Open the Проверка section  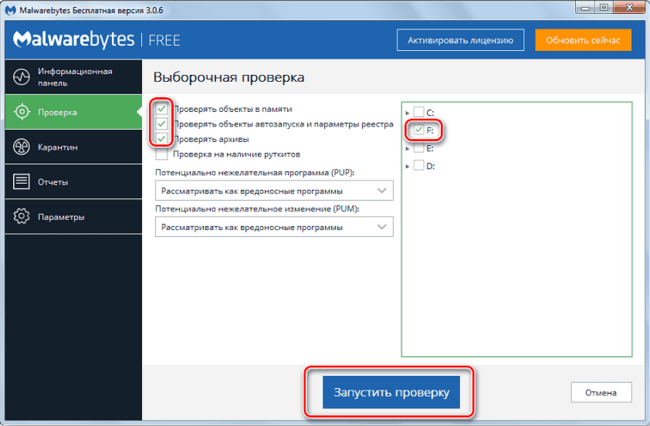tap(73, 112)
